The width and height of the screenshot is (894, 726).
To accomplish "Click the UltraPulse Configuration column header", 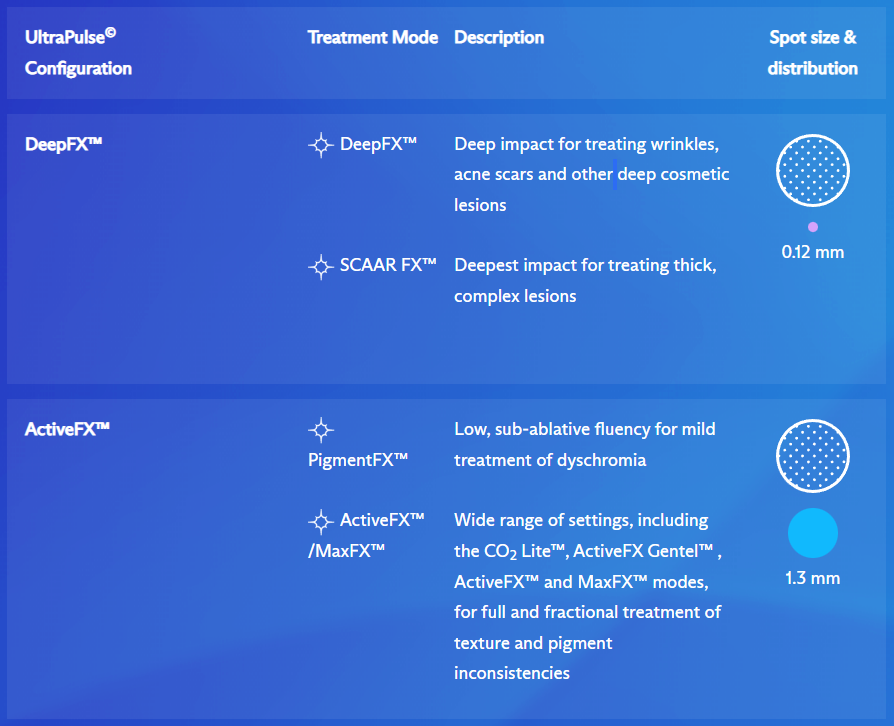I will click(78, 53).
